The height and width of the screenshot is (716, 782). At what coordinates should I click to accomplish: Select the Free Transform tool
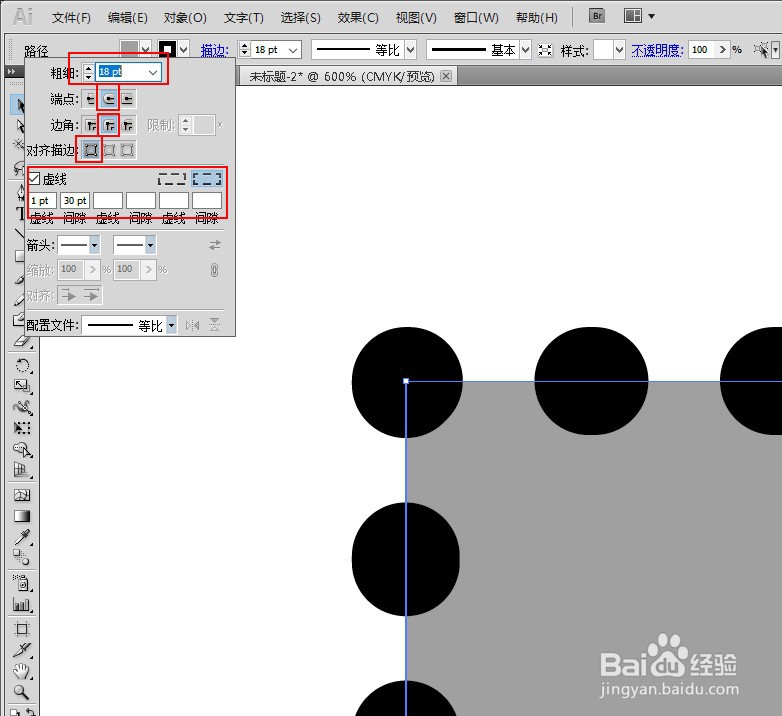pyautogui.click(x=22, y=428)
